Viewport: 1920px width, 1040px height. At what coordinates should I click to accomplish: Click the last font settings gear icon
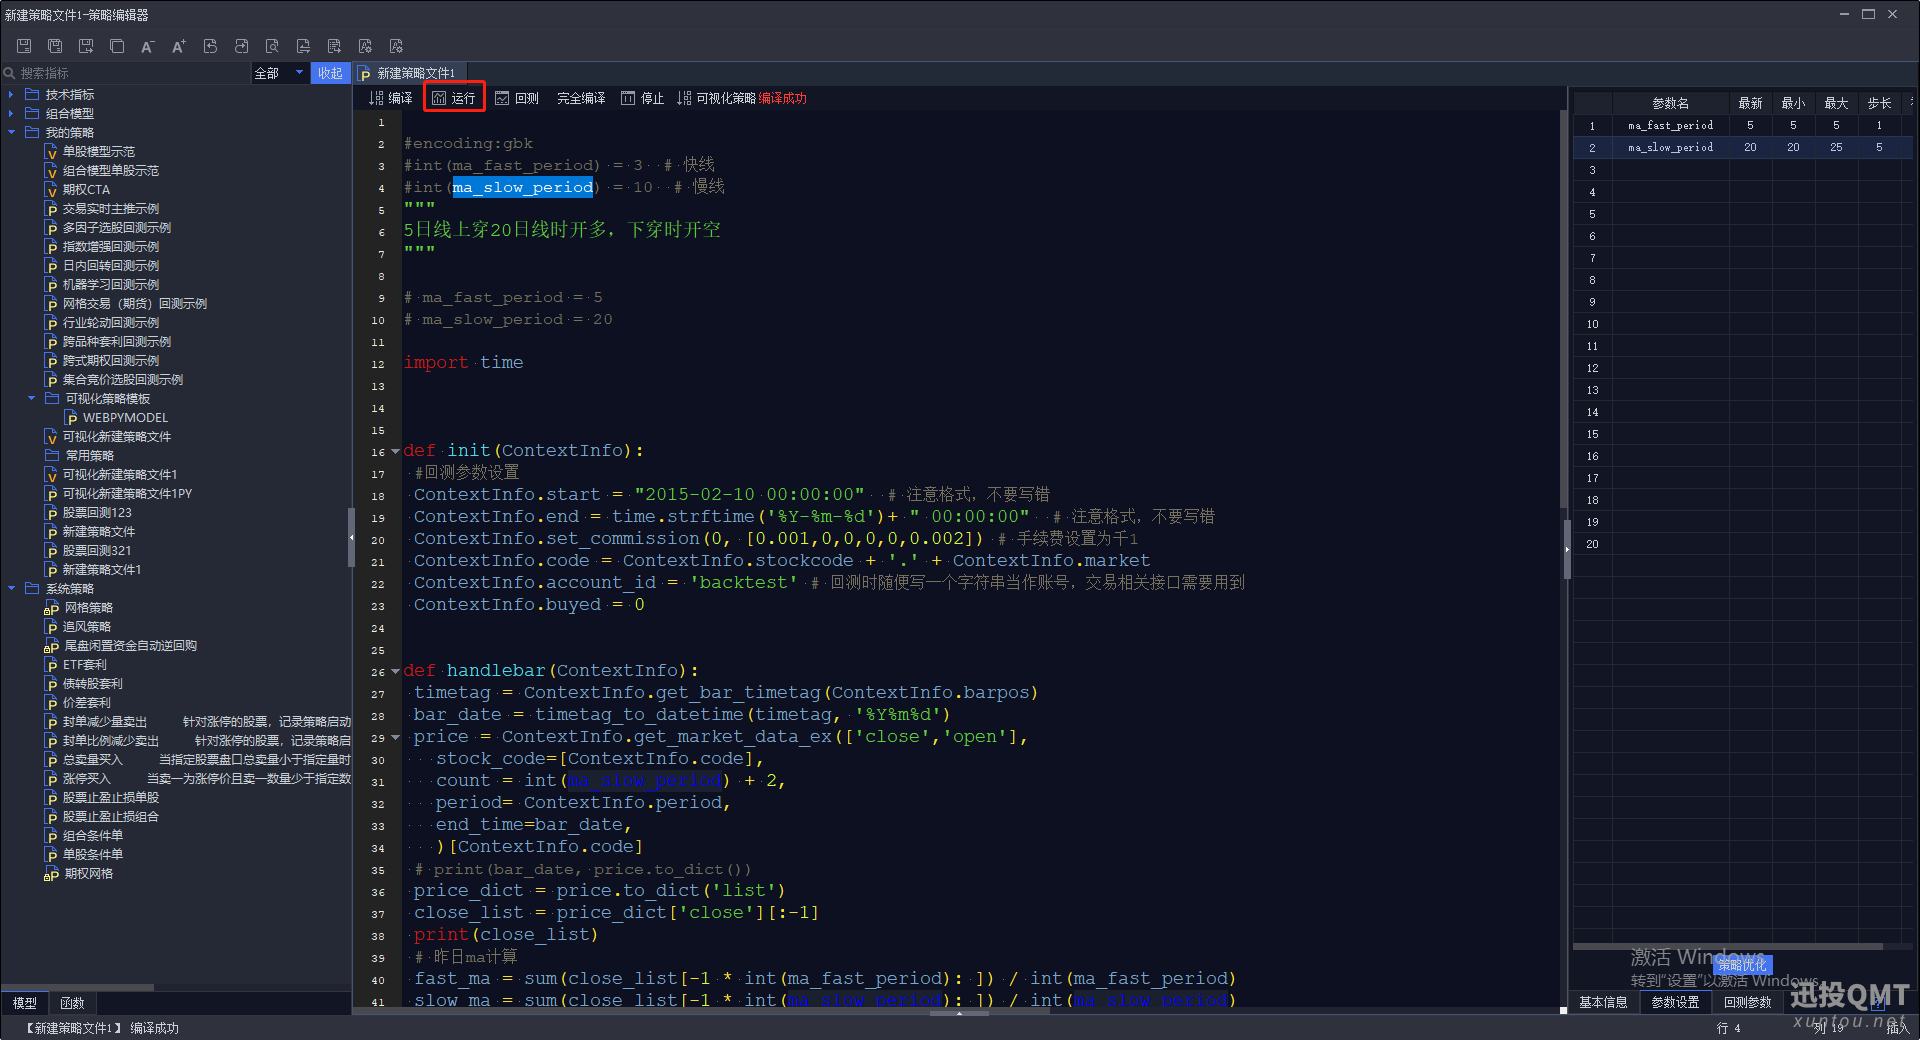[396, 46]
